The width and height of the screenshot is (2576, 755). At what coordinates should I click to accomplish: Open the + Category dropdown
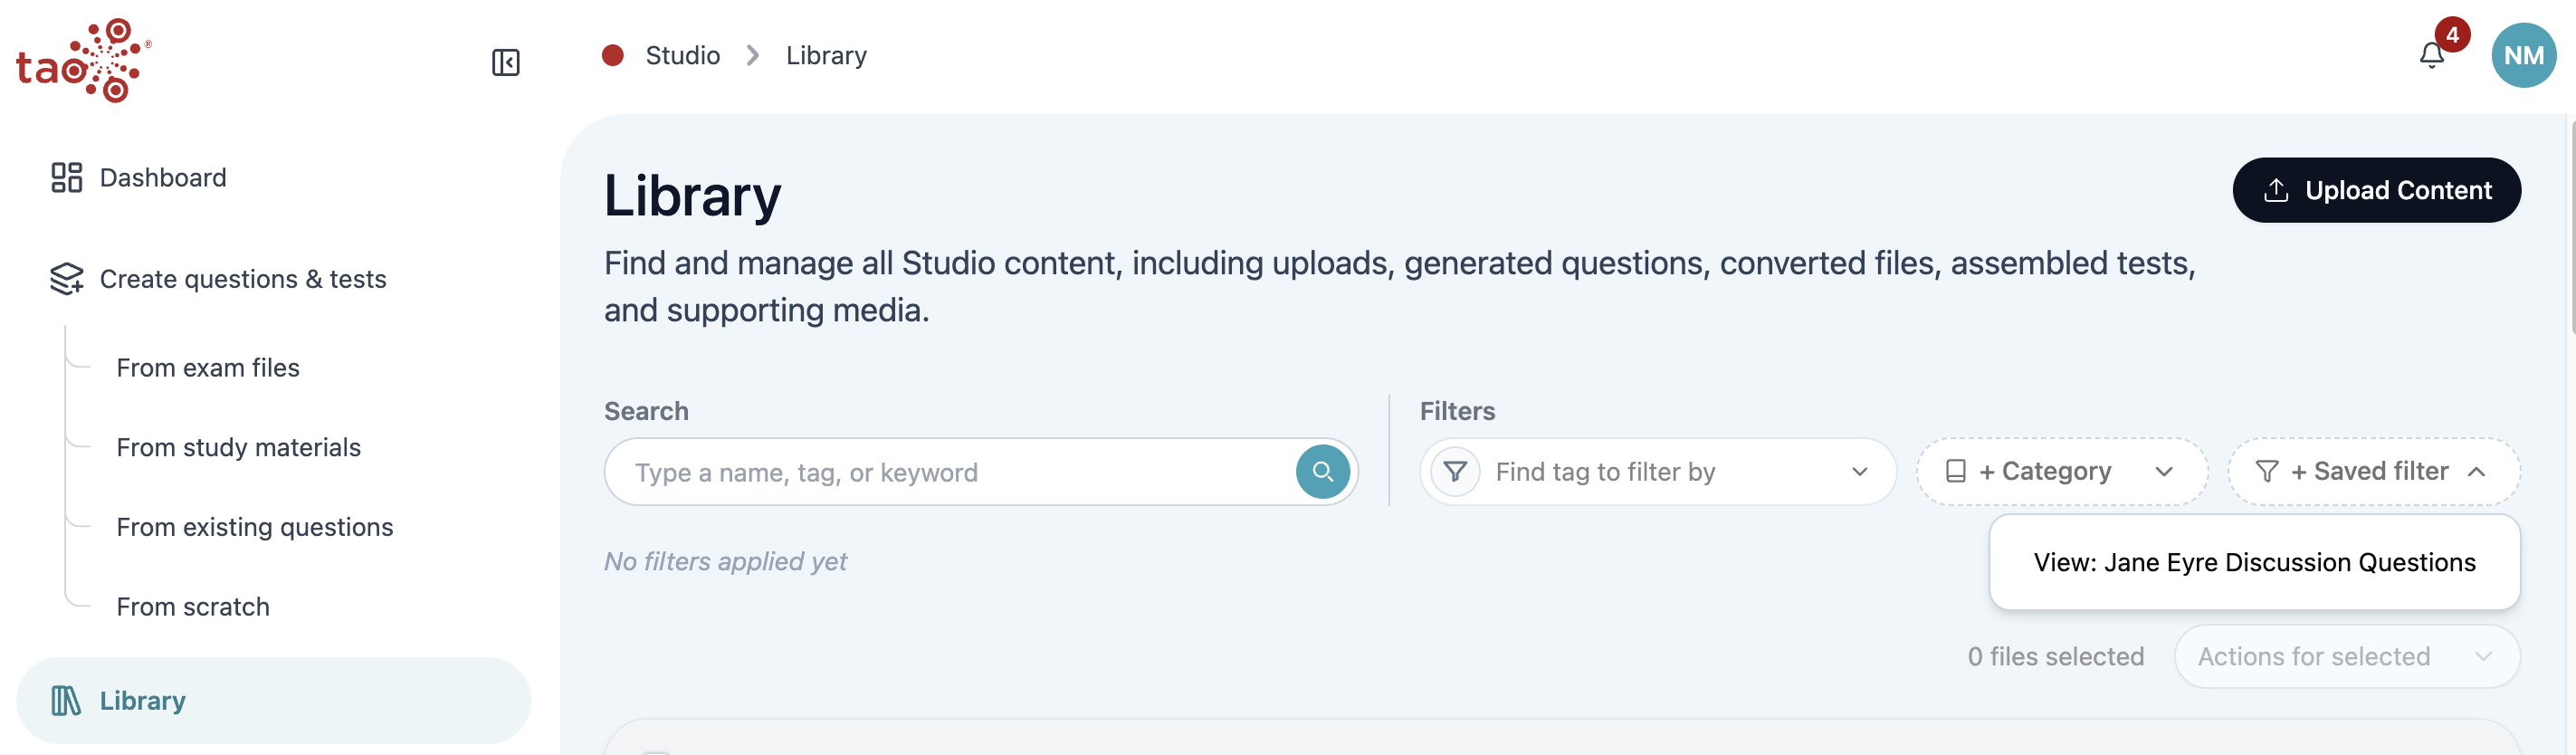(x=2061, y=472)
